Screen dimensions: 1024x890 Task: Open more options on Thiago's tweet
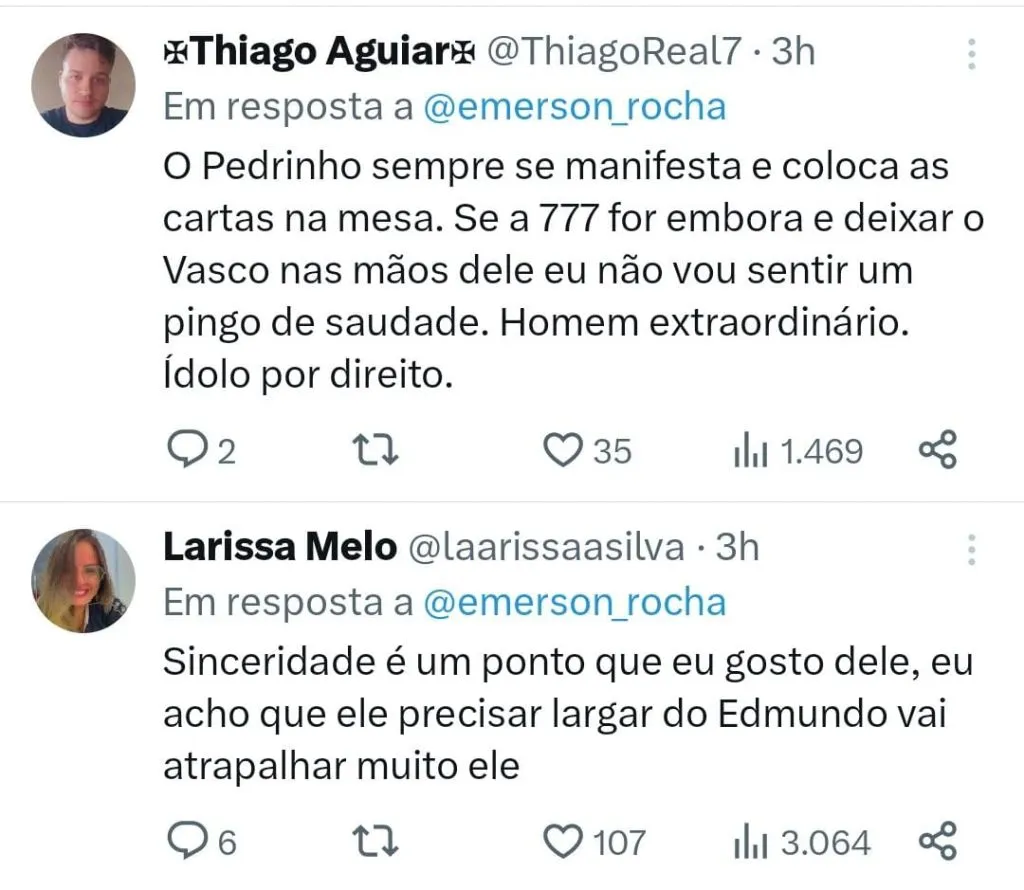(x=971, y=54)
